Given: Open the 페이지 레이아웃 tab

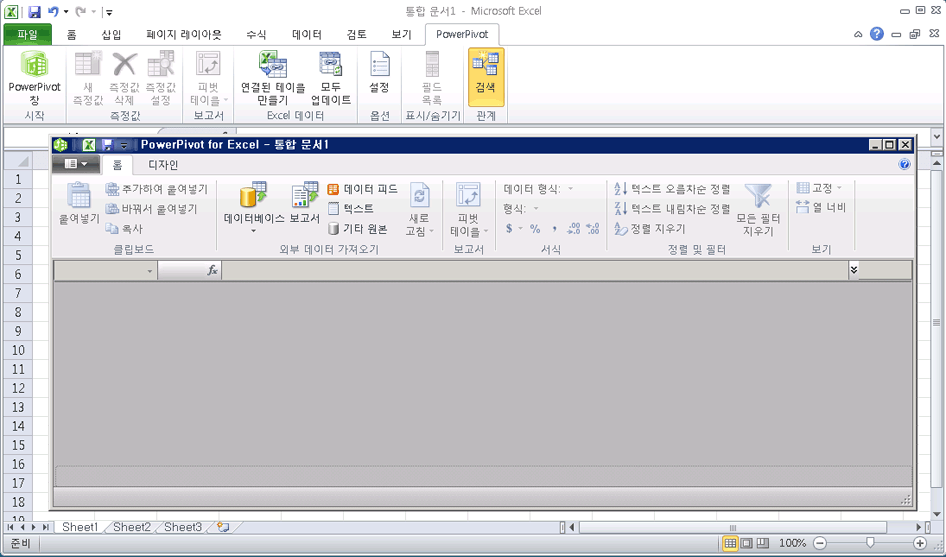Looking at the screenshot, I should 183,34.
